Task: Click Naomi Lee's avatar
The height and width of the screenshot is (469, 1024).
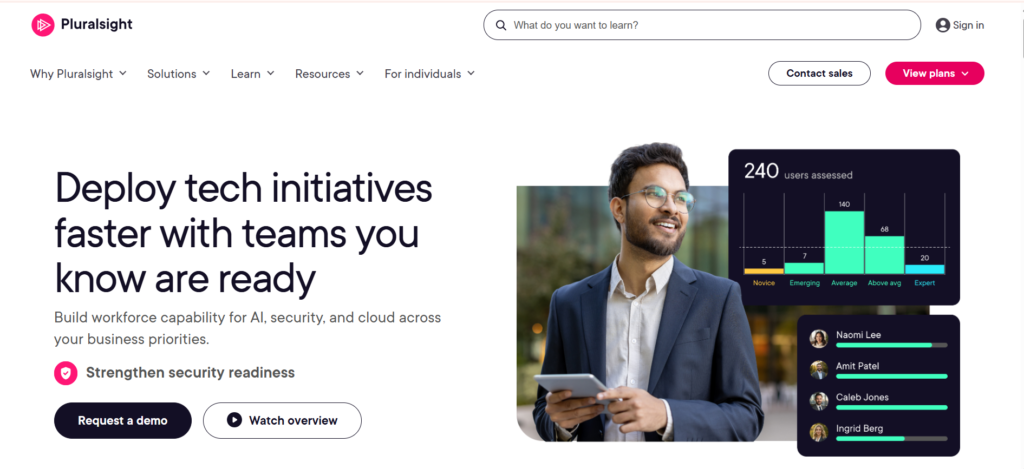Action: pyautogui.click(x=819, y=338)
